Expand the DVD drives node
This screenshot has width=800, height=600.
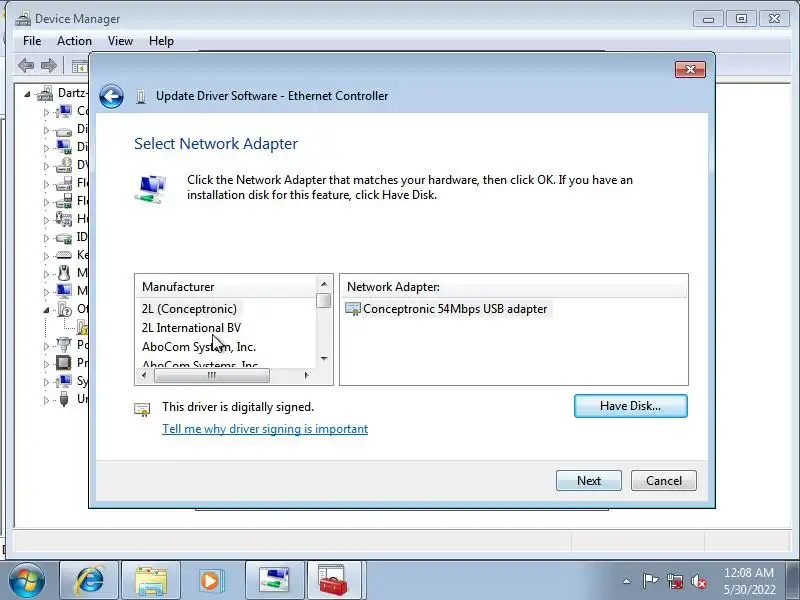point(46,166)
